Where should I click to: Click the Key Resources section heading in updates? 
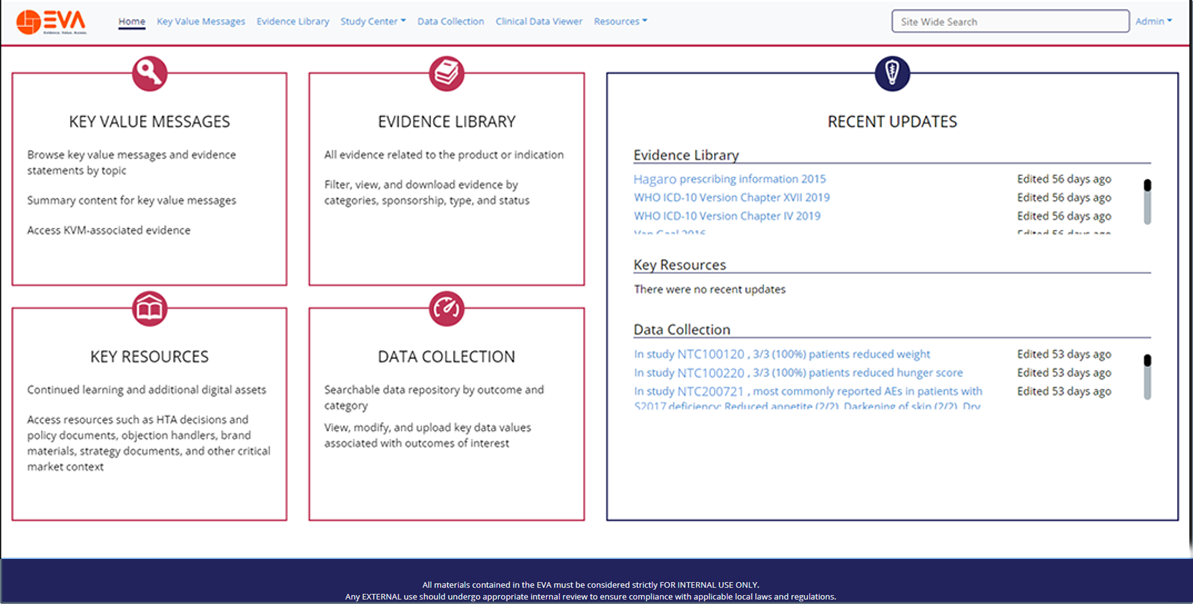click(x=680, y=265)
